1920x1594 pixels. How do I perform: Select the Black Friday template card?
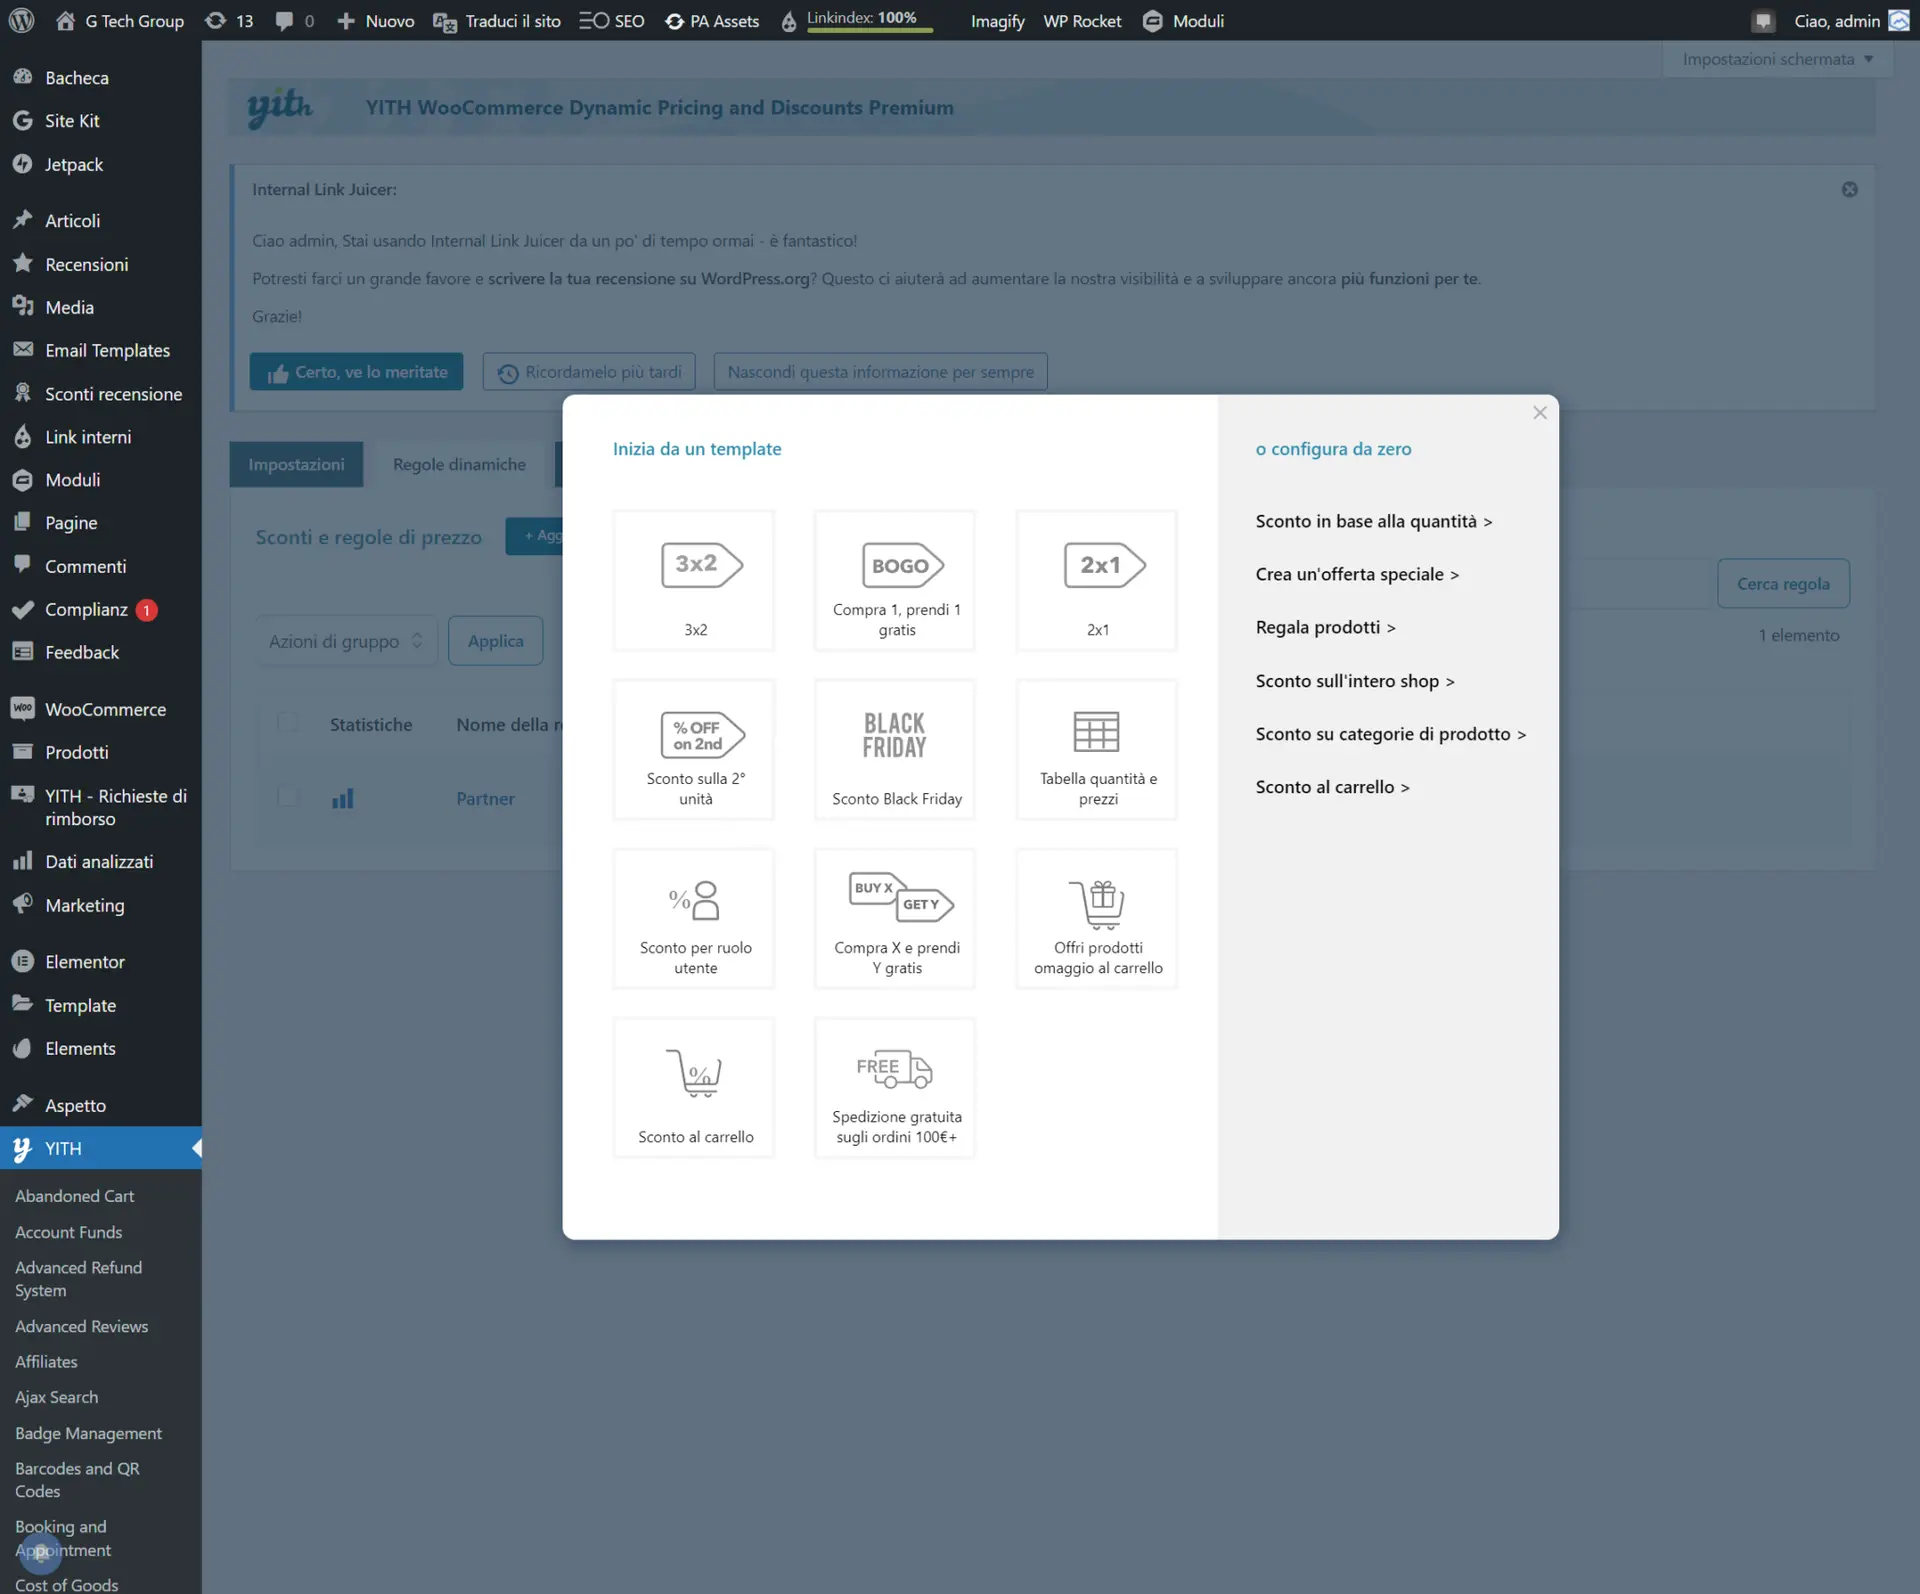click(x=893, y=748)
